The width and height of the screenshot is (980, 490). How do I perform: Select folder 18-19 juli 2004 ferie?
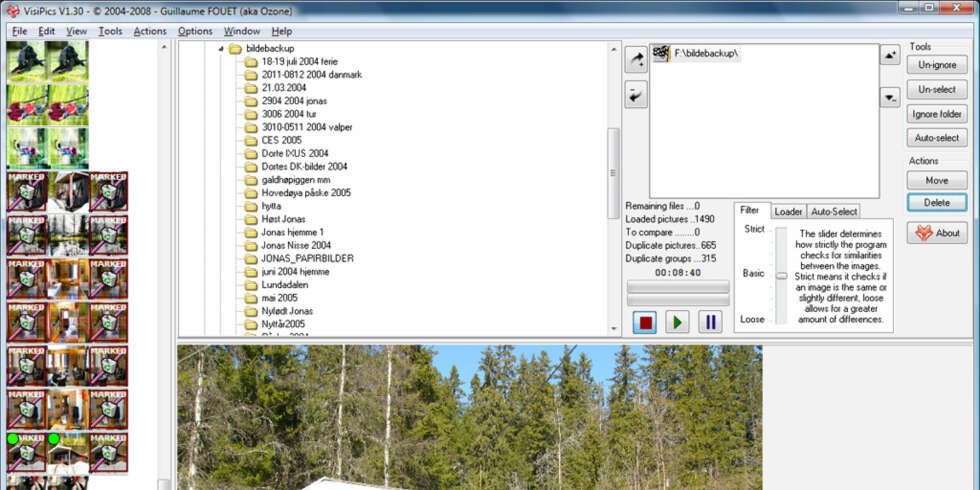[x=300, y=61]
